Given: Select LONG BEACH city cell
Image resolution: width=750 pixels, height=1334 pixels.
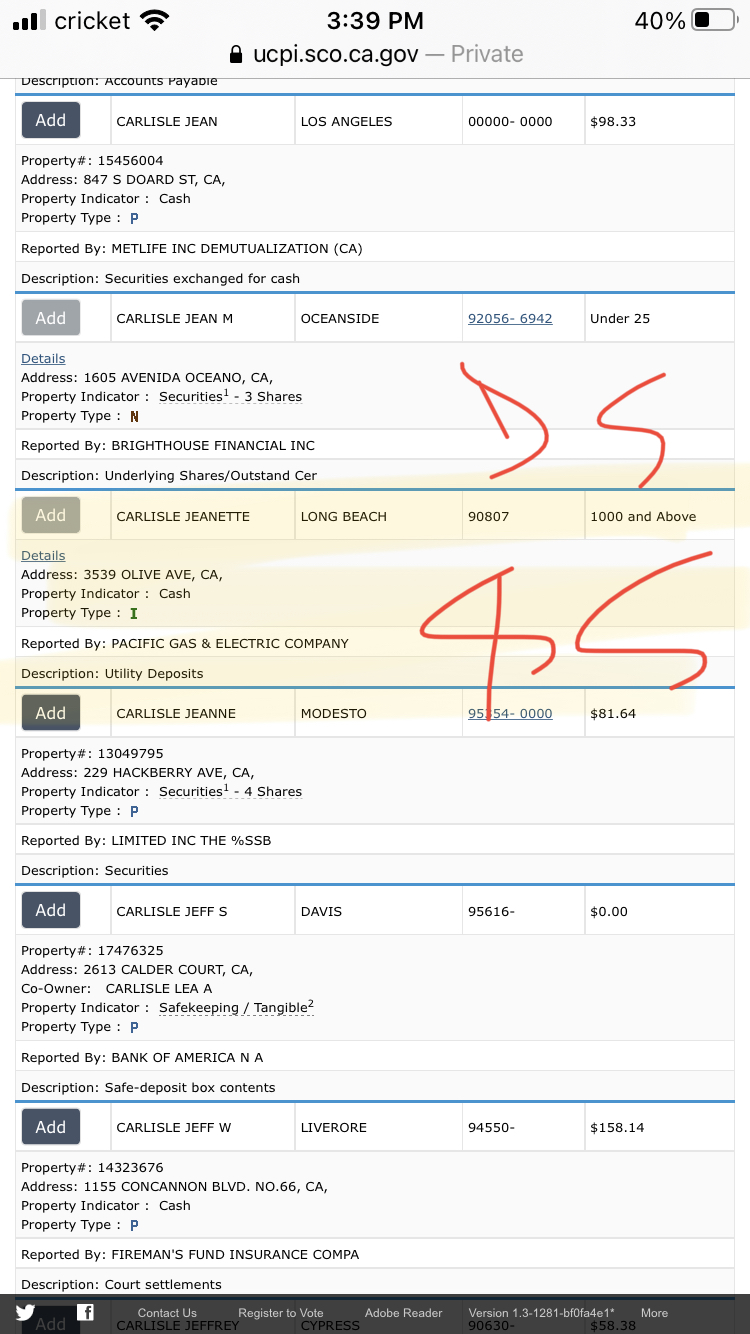Looking at the screenshot, I should tap(378, 516).
